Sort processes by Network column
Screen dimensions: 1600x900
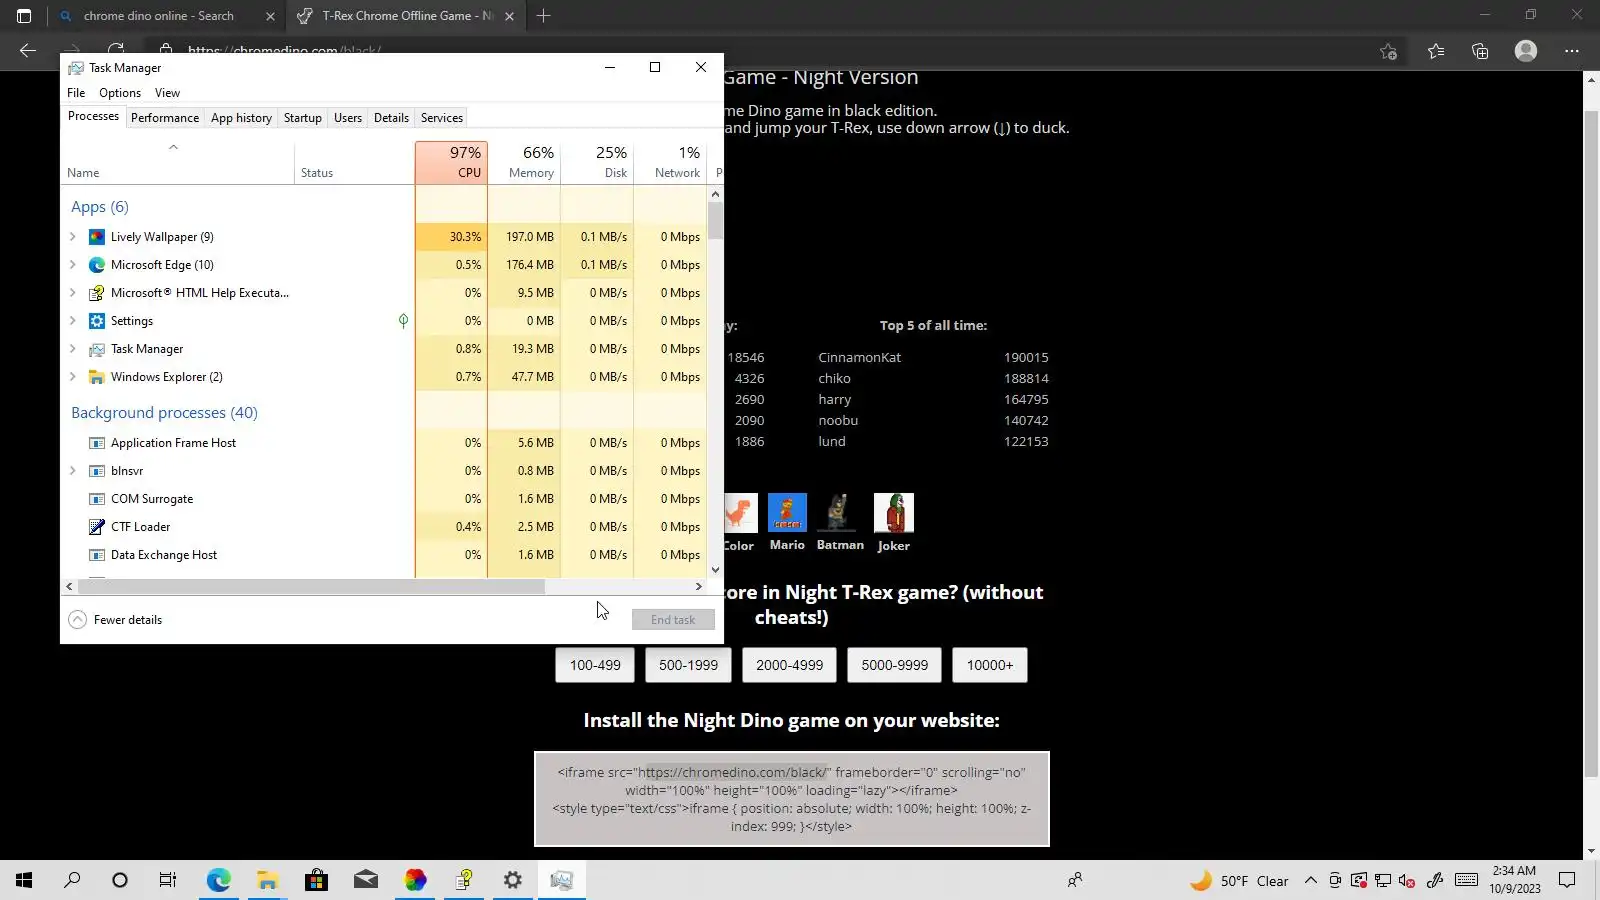670,163
